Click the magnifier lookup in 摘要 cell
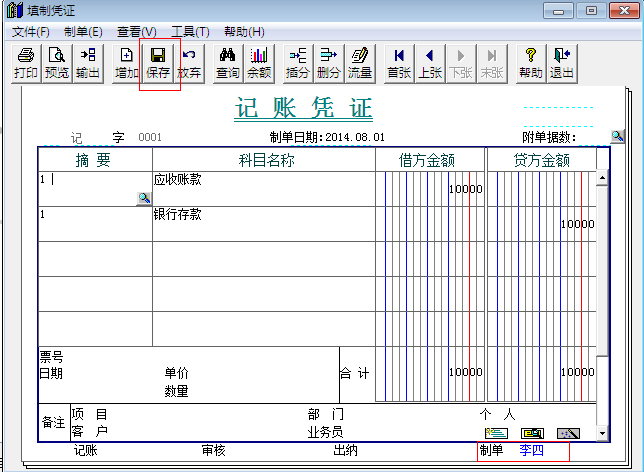 pos(144,199)
